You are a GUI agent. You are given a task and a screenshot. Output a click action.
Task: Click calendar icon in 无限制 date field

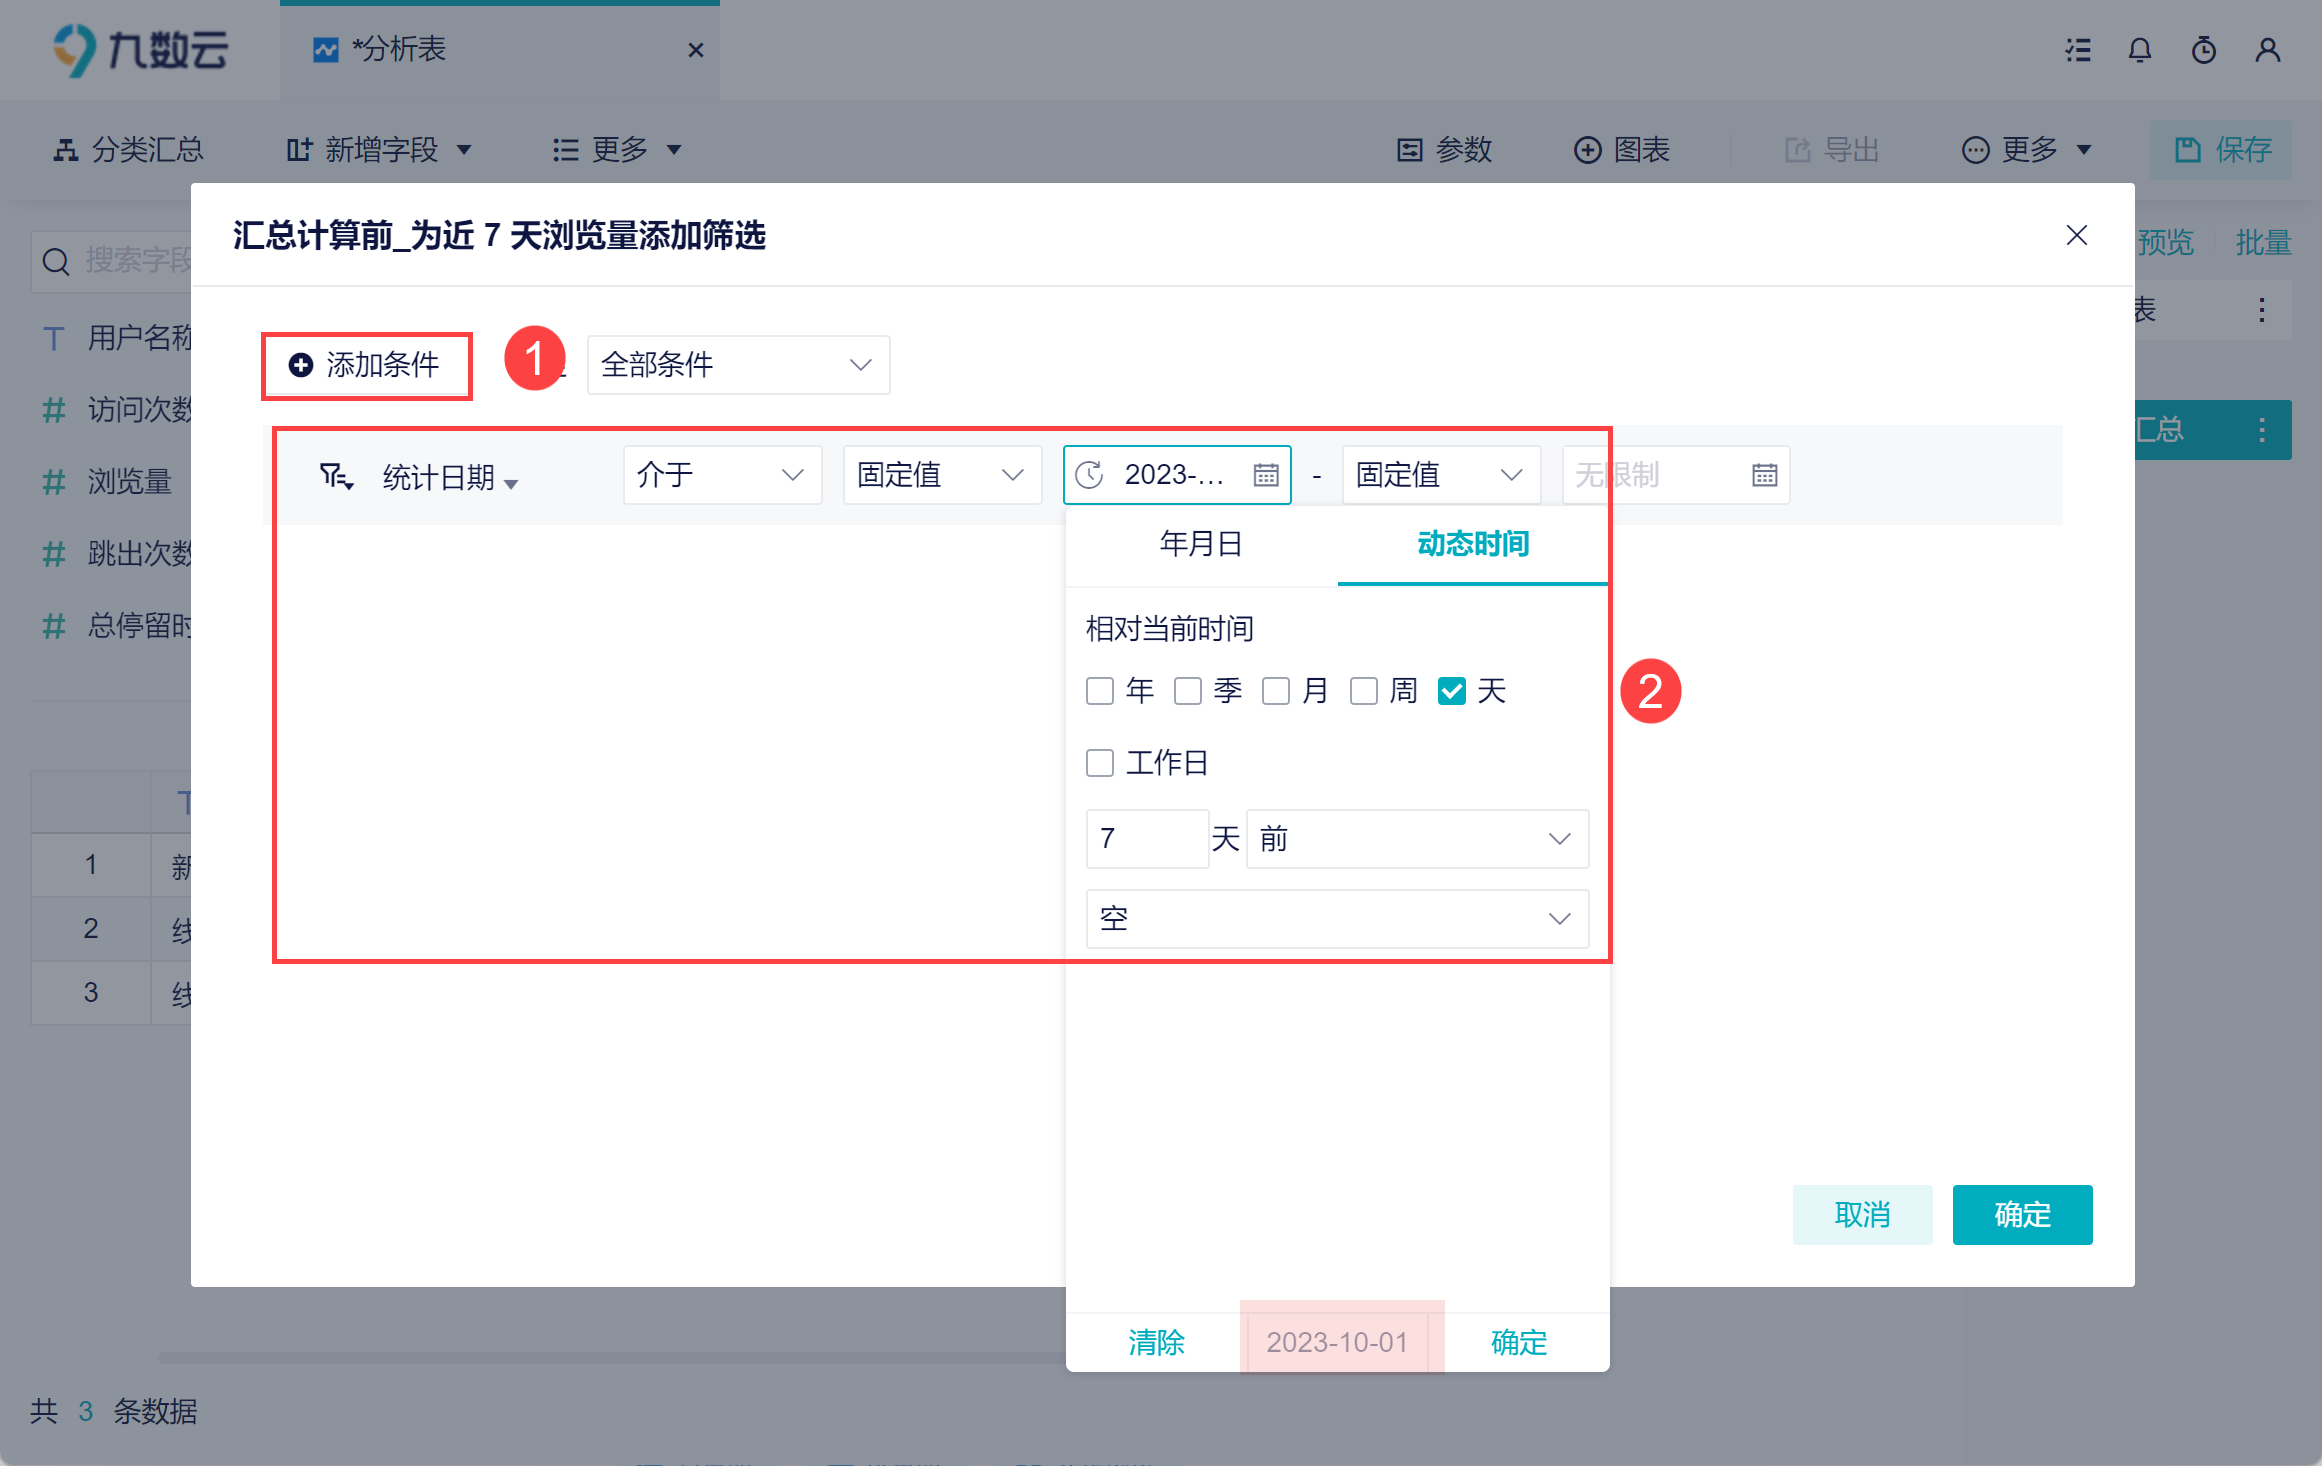click(x=1764, y=475)
